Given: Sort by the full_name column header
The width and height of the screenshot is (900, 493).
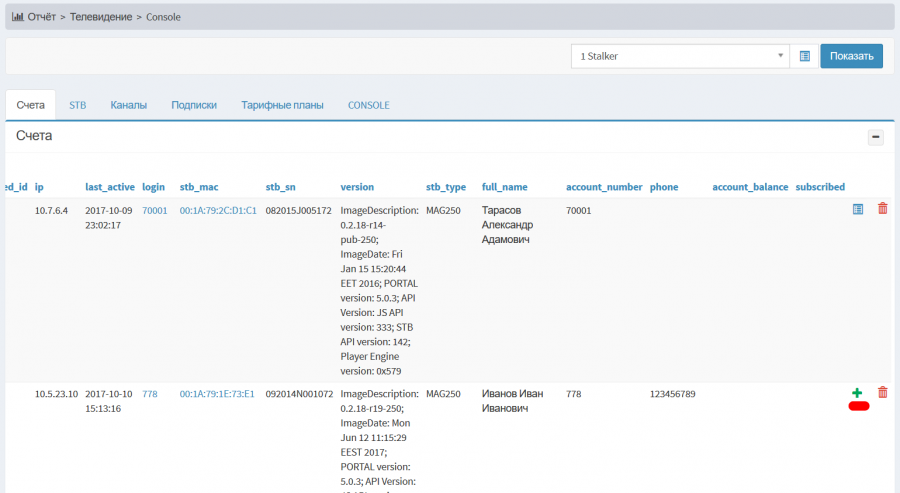Looking at the screenshot, I should tap(505, 187).
